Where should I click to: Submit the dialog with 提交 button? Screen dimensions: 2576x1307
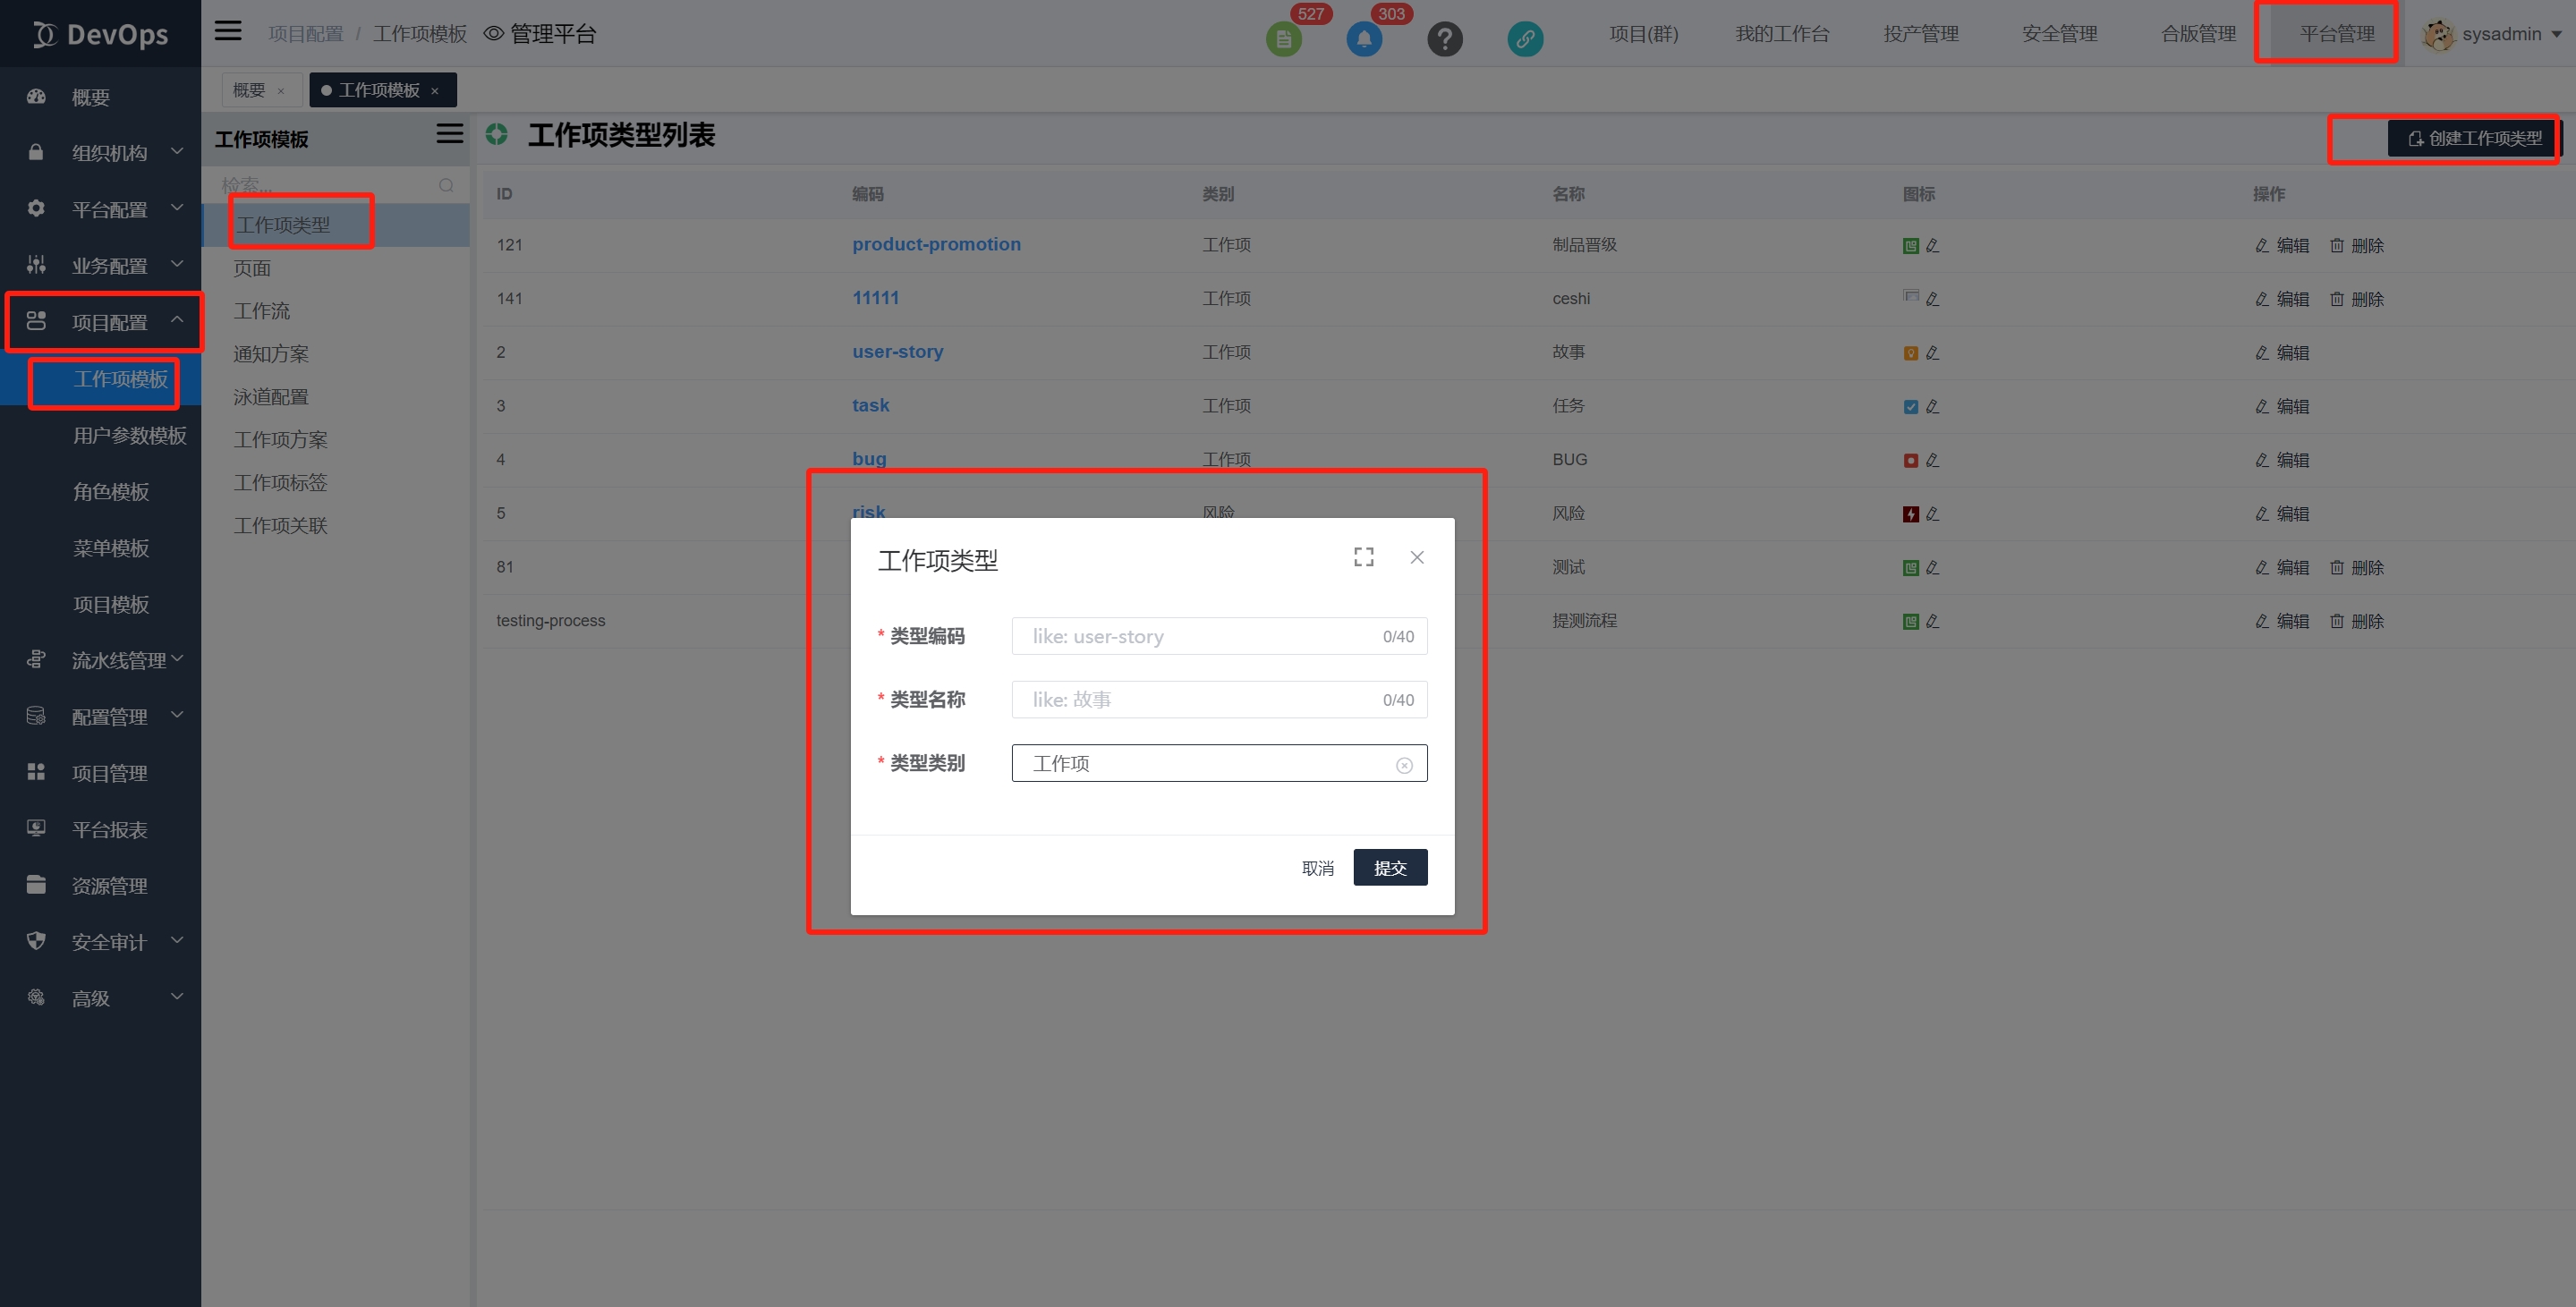point(1390,867)
